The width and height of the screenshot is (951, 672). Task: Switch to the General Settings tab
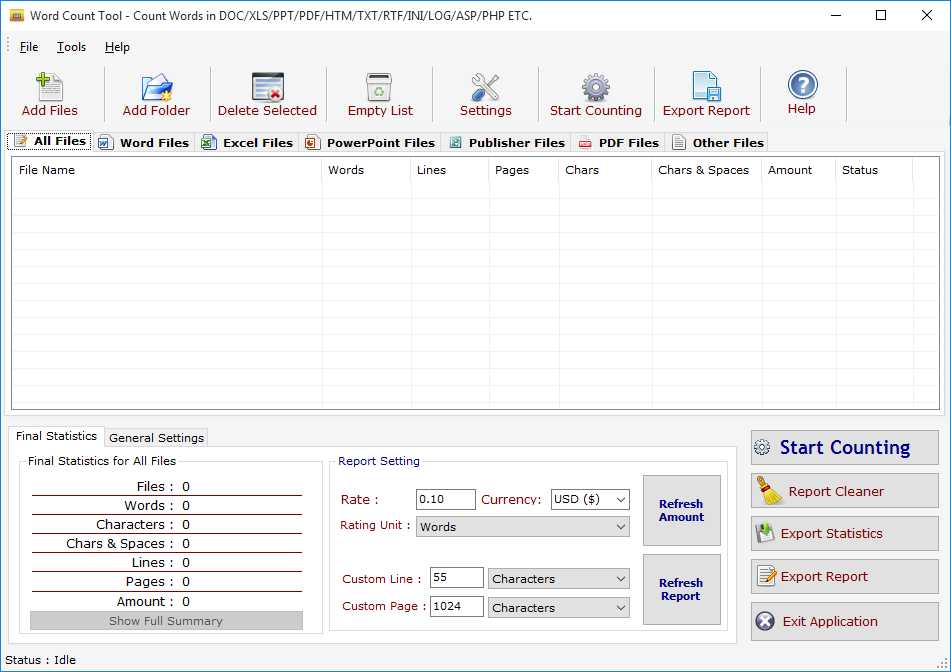coord(156,438)
